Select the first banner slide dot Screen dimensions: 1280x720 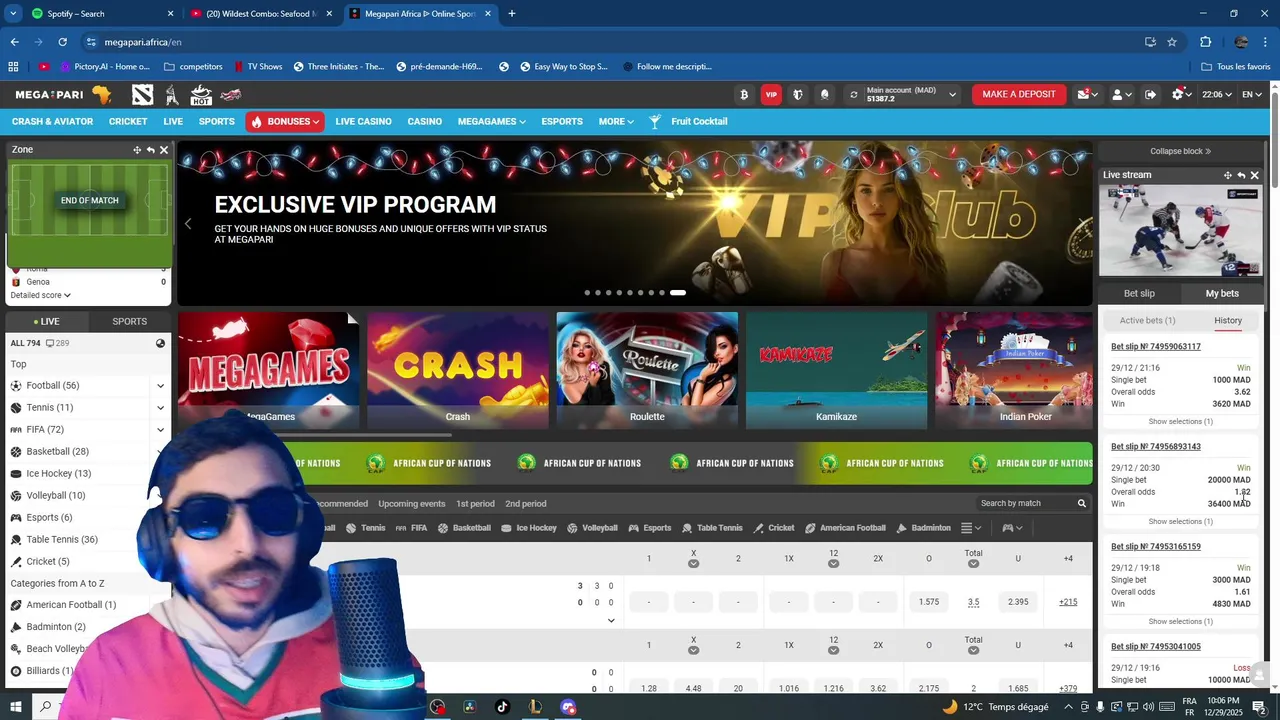tap(587, 293)
